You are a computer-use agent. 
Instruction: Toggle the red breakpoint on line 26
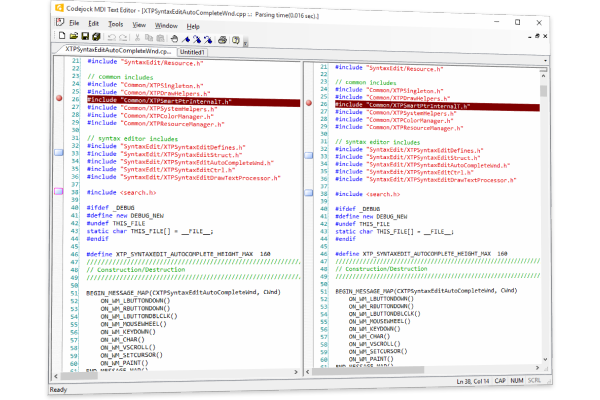pos(58,100)
